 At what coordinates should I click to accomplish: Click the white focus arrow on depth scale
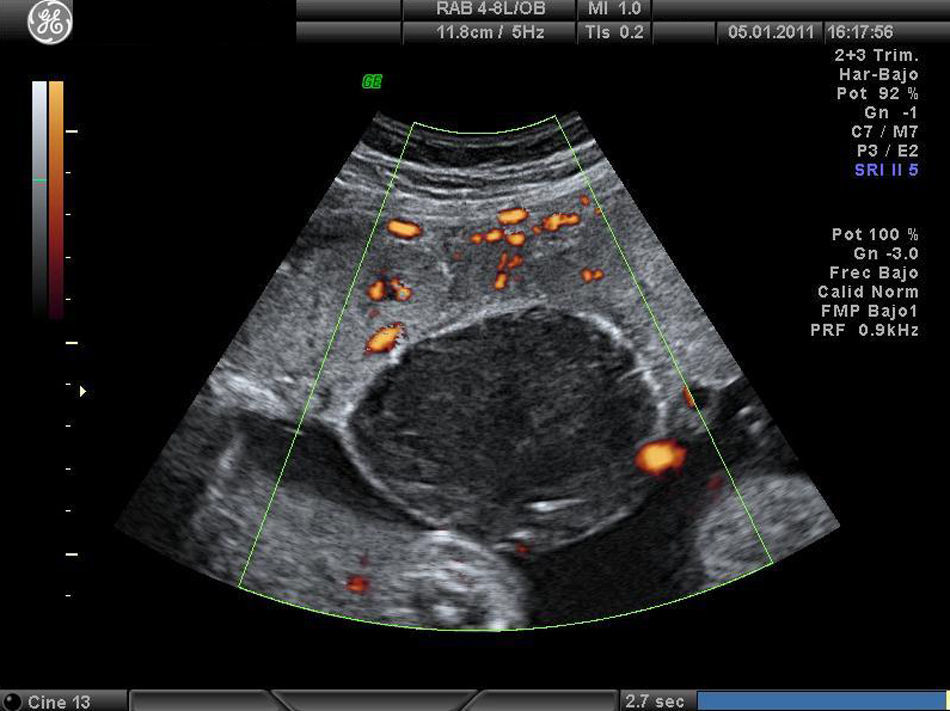click(x=83, y=391)
